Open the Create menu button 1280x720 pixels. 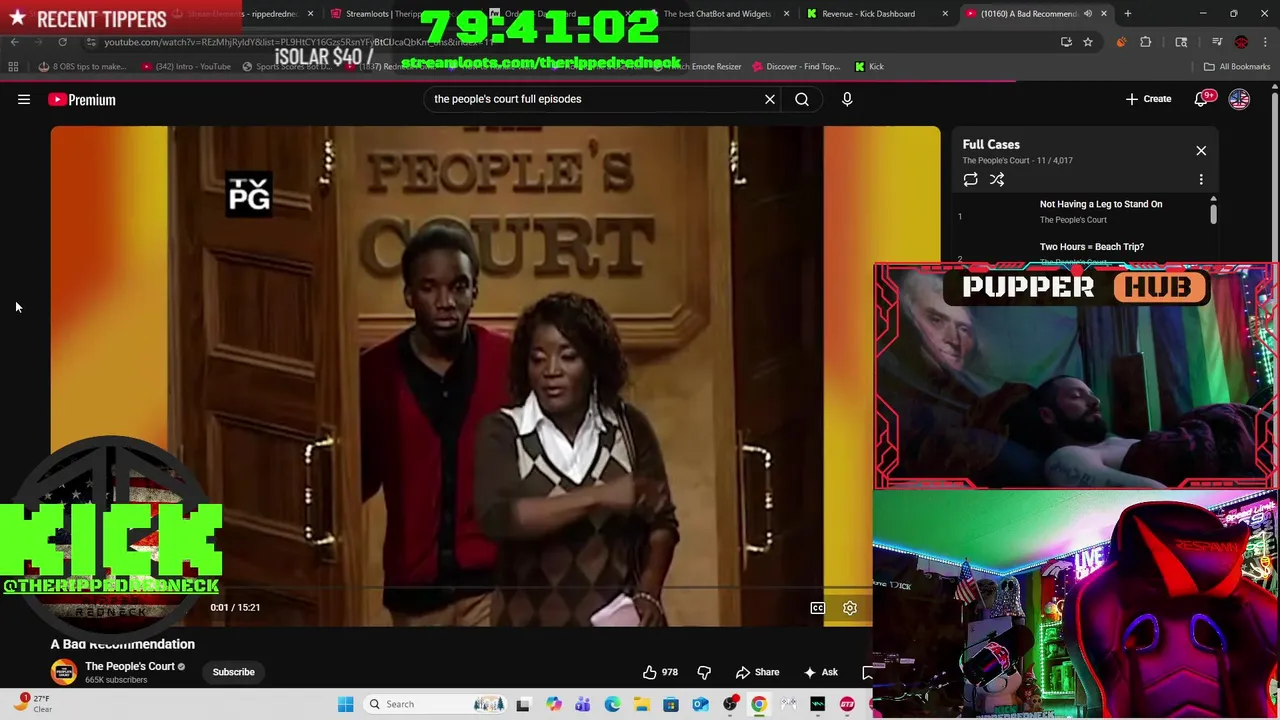[1148, 99]
